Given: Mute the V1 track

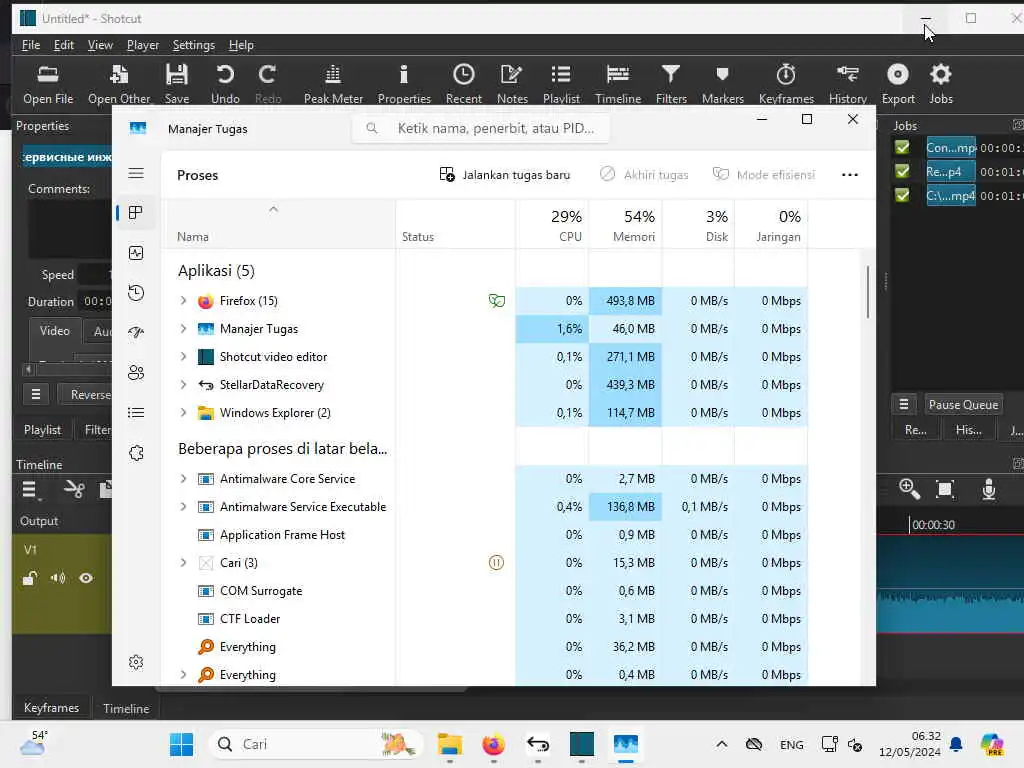Looking at the screenshot, I should (x=58, y=578).
